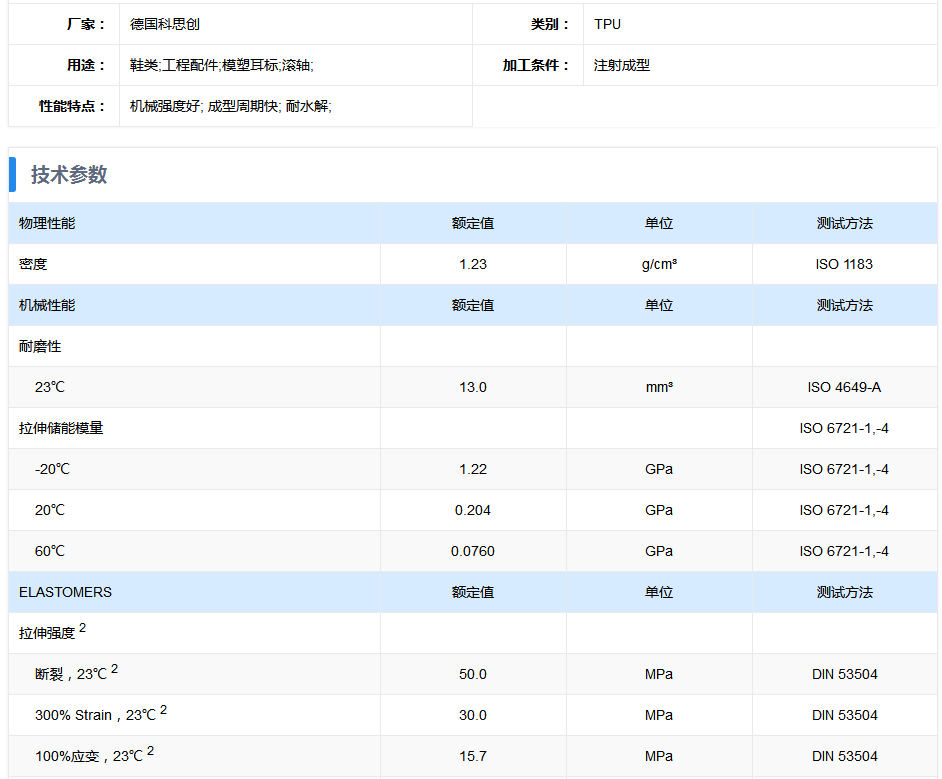Click the ISO 1183 test method
The width and height of the screenshot is (942, 779).
click(844, 264)
